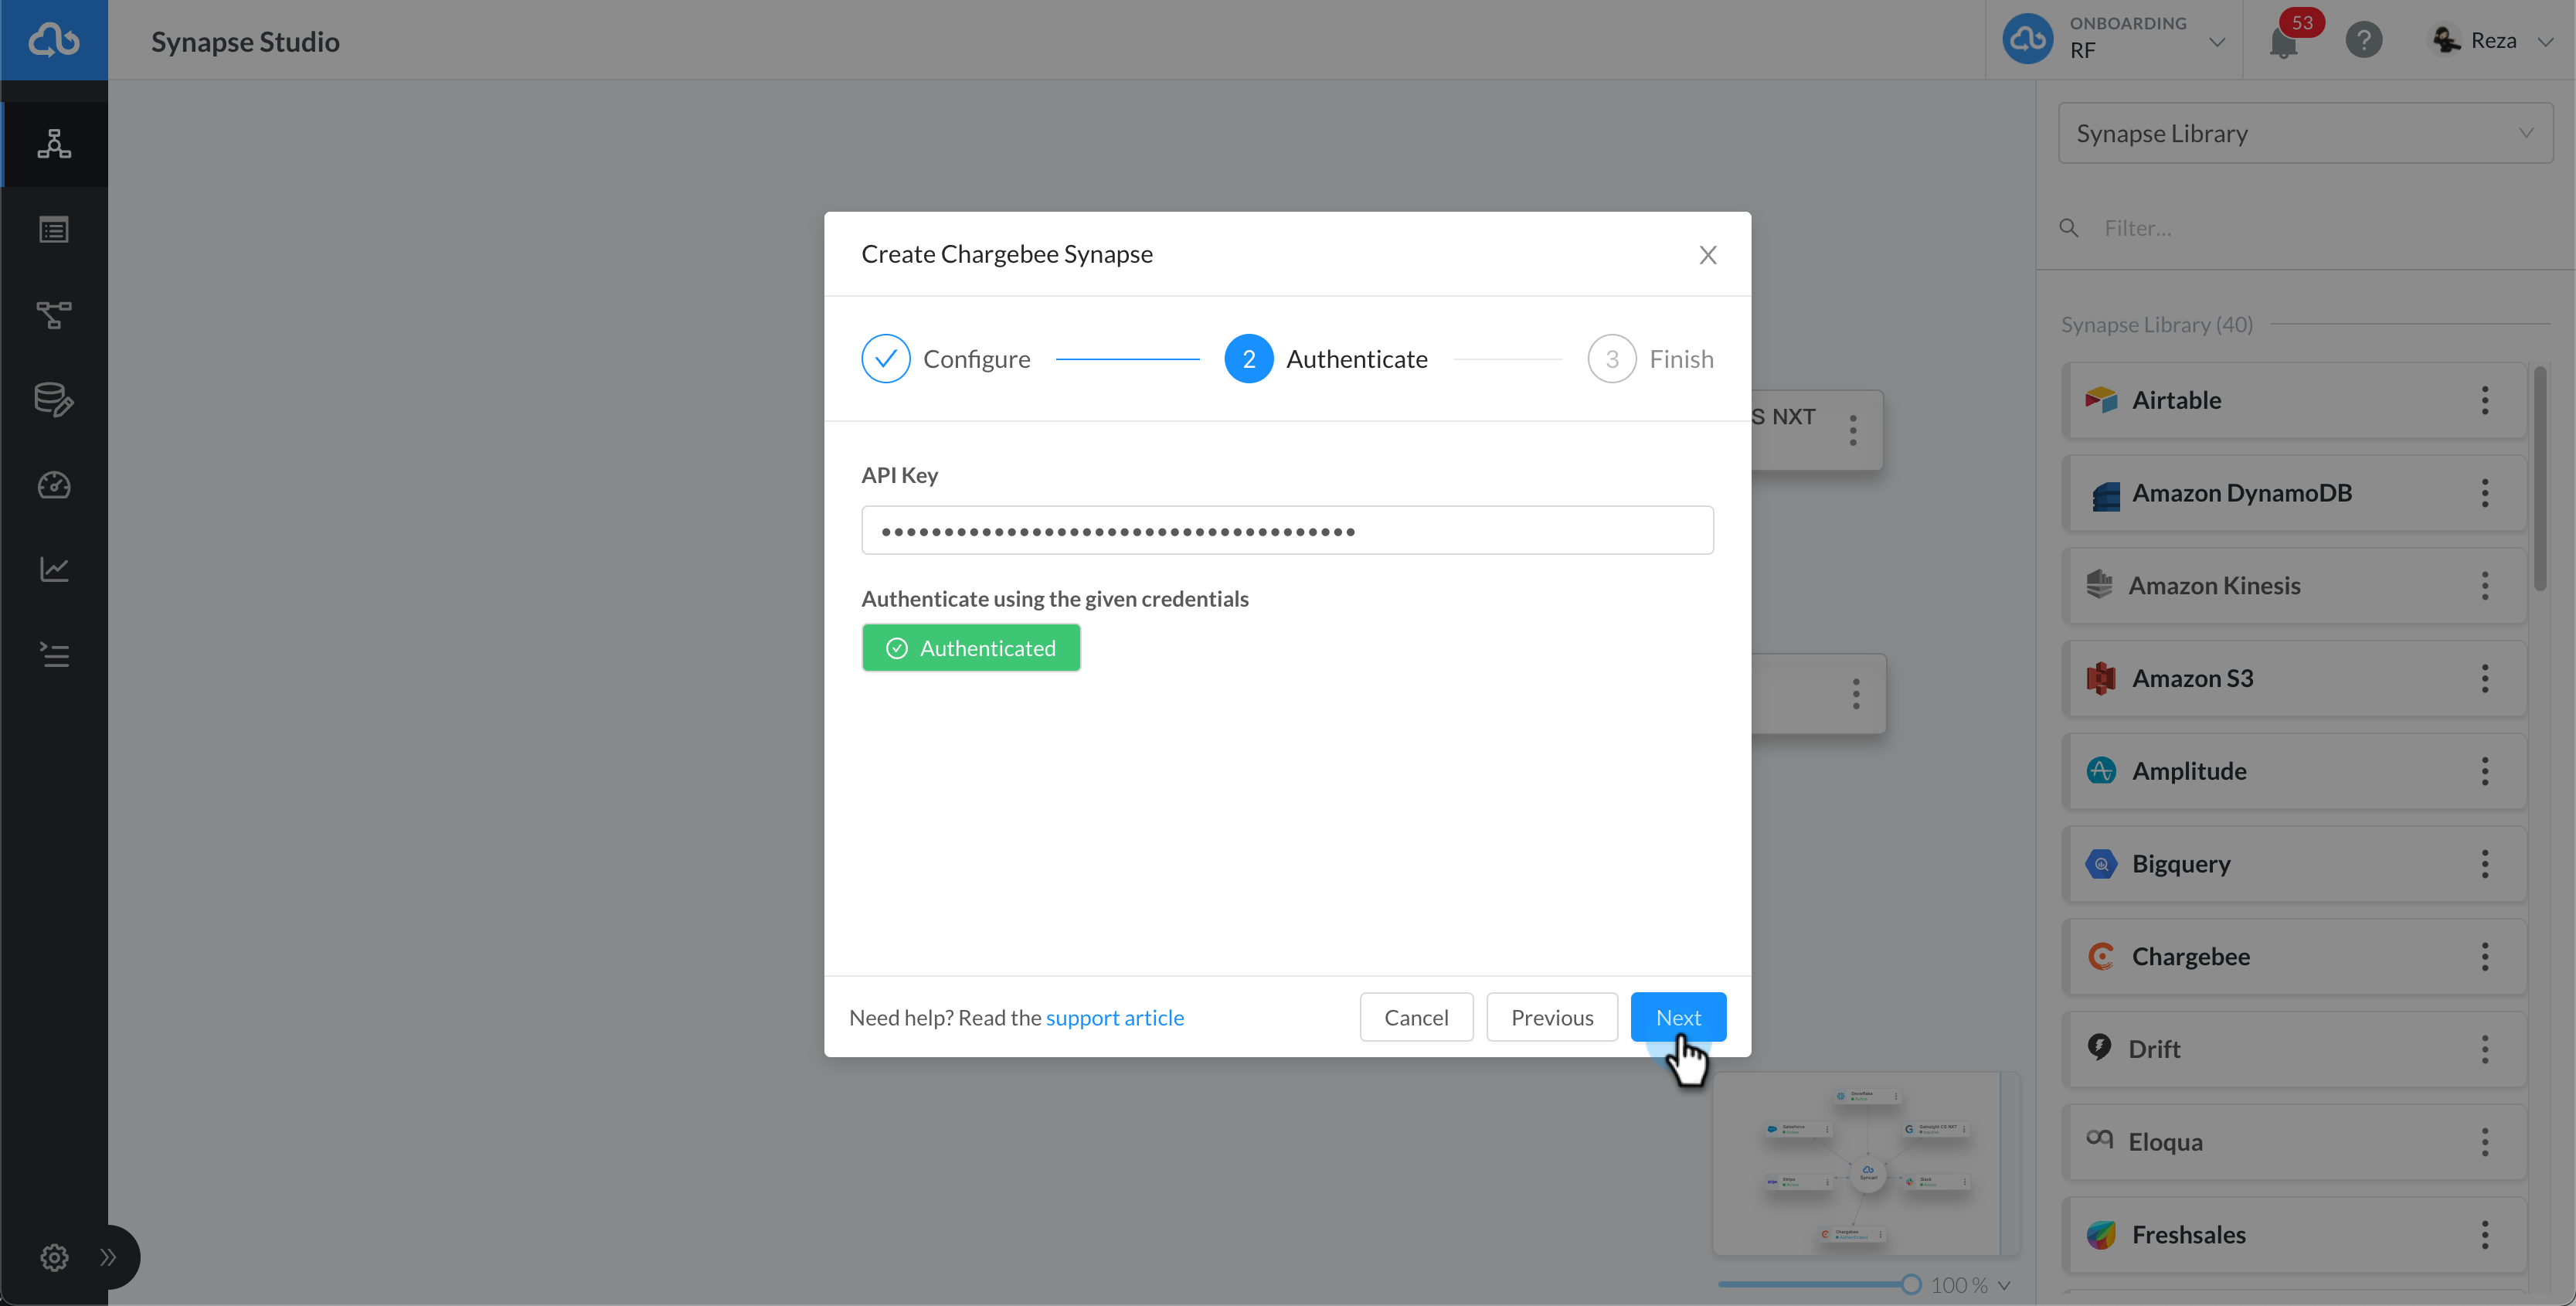Screen dimensions: 2576x1306
Task: Open the notifications bell with 53 badge
Action: point(2284,41)
